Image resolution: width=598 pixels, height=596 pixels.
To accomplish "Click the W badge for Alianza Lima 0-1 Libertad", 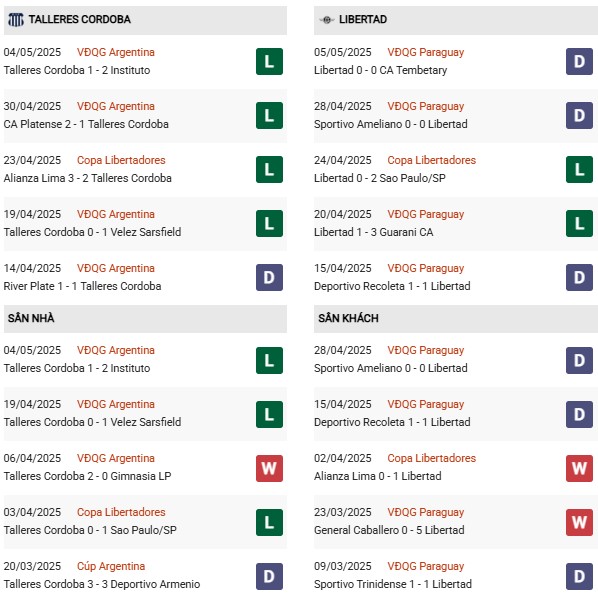I will (x=579, y=468).
